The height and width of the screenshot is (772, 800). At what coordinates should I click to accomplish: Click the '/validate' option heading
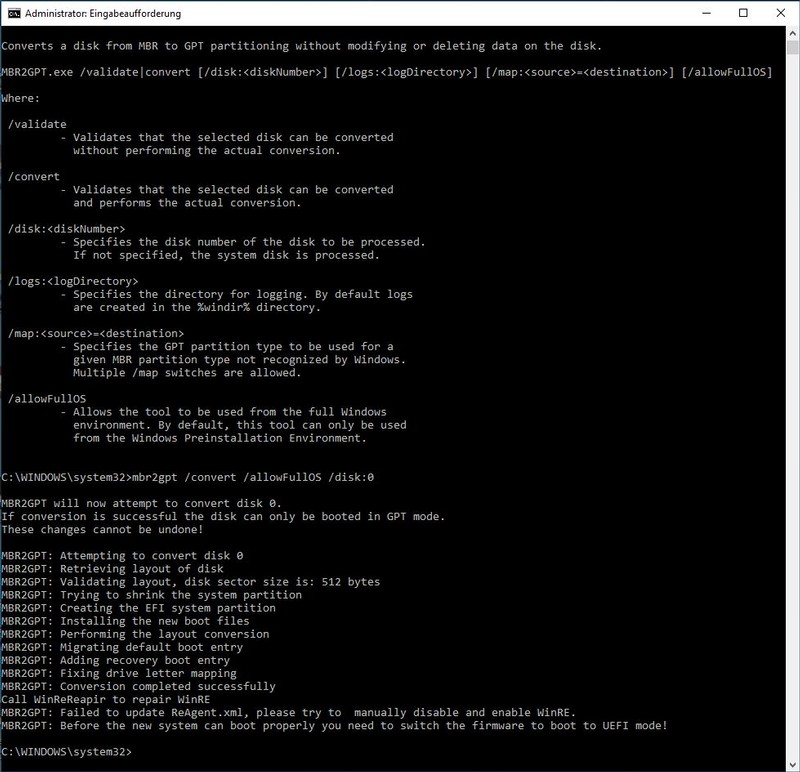(37, 124)
